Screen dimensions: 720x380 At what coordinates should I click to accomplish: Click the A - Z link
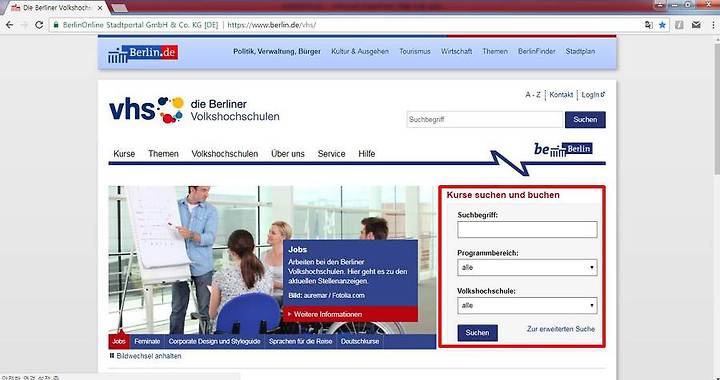[533, 95]
